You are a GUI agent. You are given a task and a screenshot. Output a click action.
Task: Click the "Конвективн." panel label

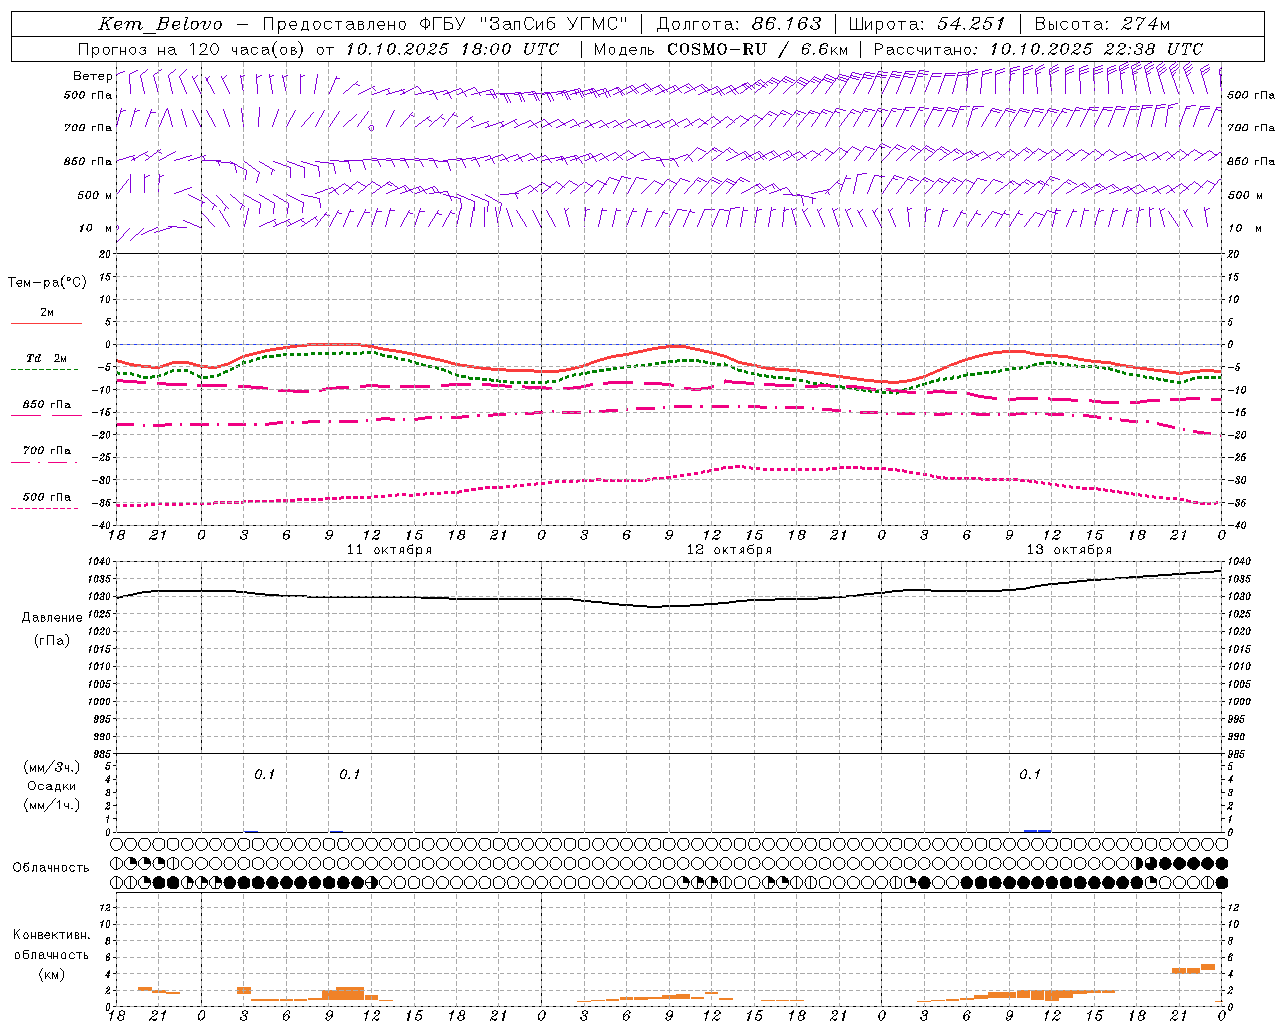pos(52,935)
